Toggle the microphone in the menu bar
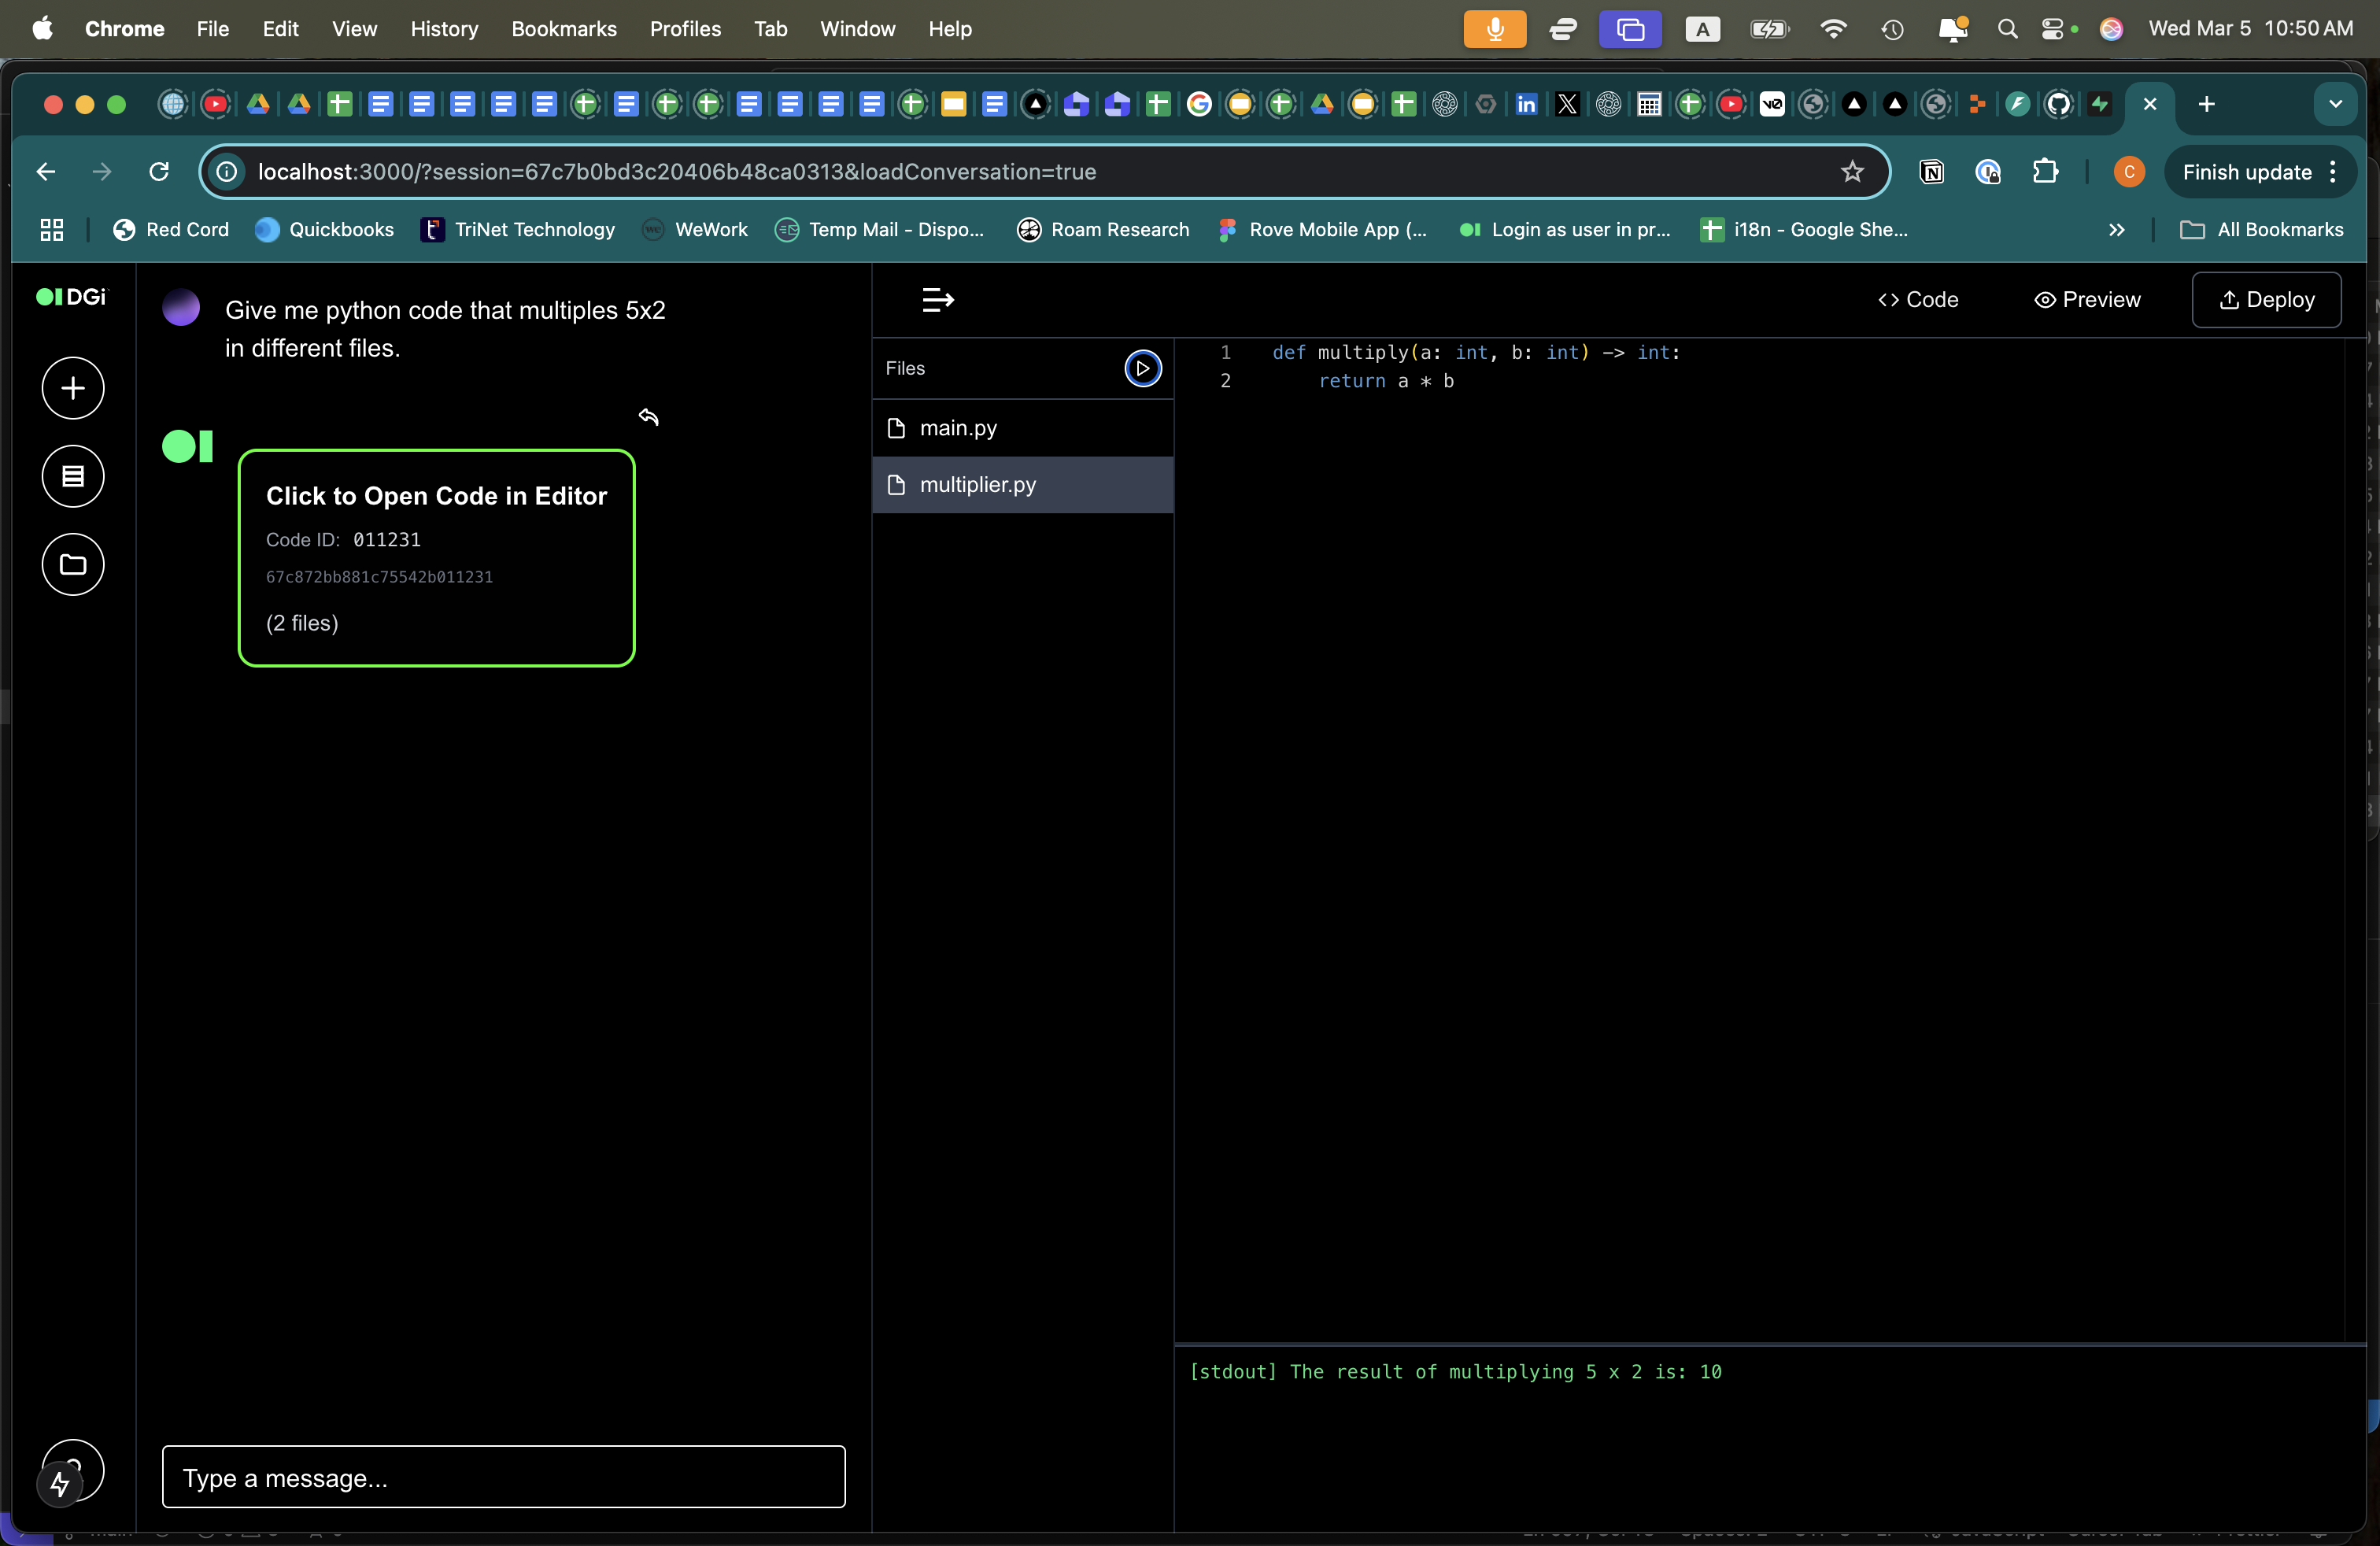The image size is (2380, 1546). (x=1494, y=29)
